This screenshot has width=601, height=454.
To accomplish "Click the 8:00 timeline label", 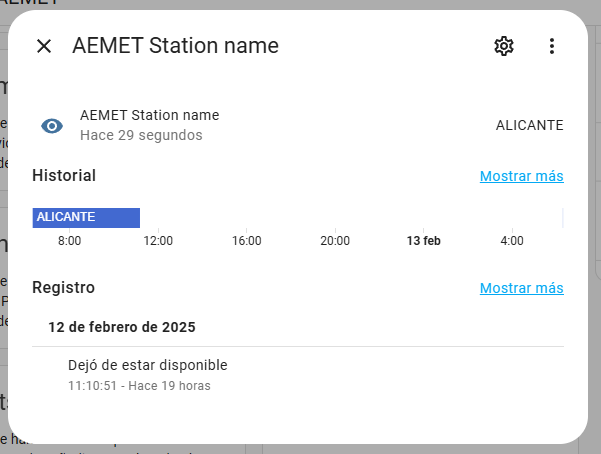I will (x=69, y=241).
